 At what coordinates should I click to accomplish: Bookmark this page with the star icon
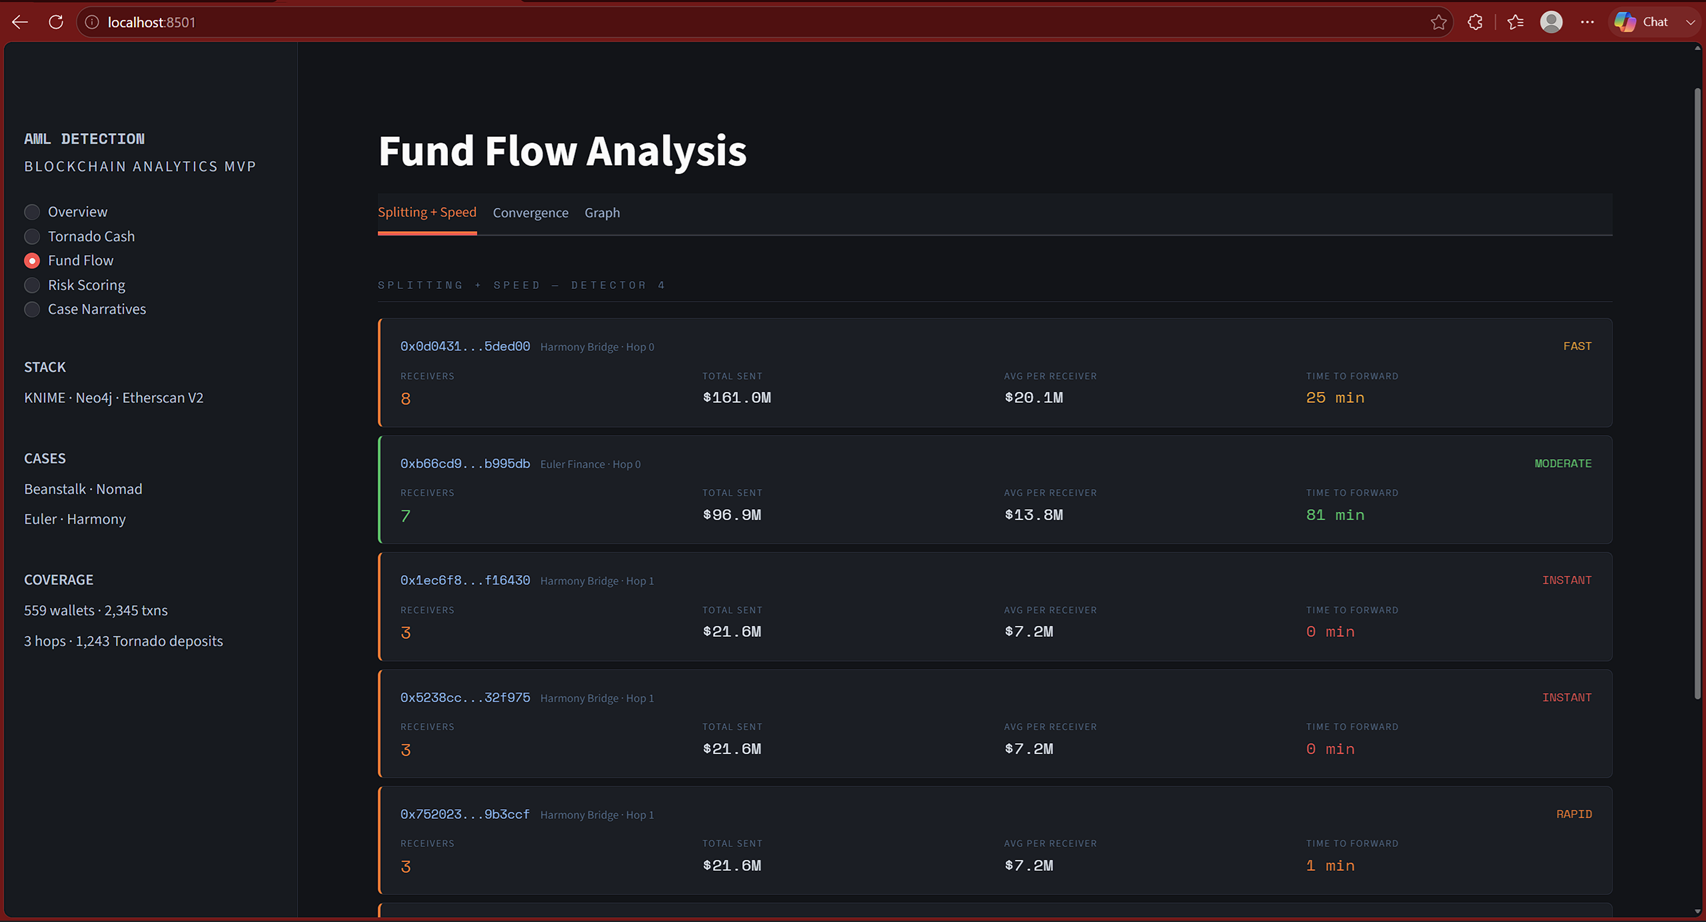pyautogui.click(x=1439, y=22)
